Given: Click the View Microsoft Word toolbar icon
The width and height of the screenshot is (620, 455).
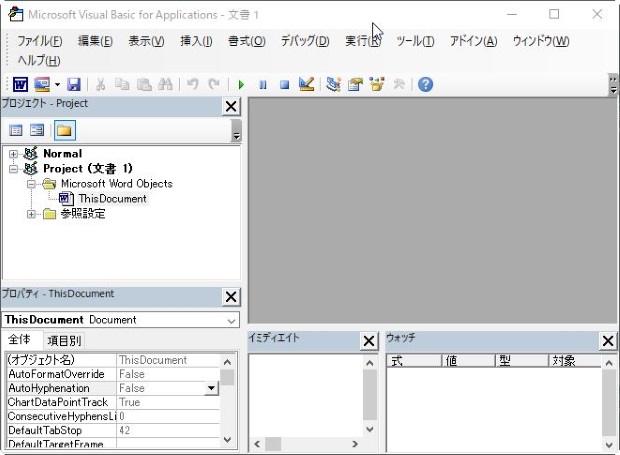Looking at the screenshot, I should [x=20, y=84].
